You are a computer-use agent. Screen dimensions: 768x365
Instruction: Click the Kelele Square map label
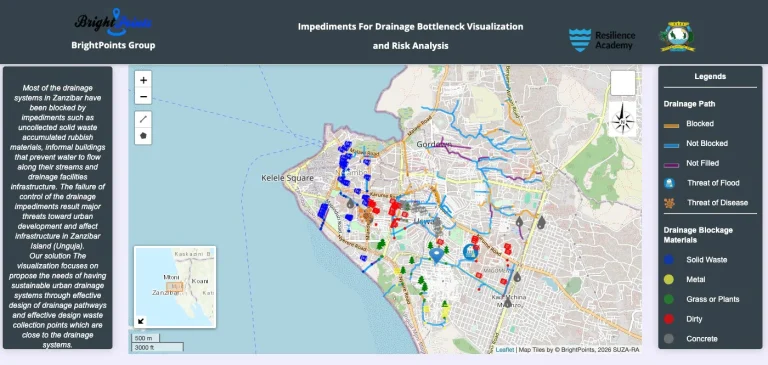point(288,178)
